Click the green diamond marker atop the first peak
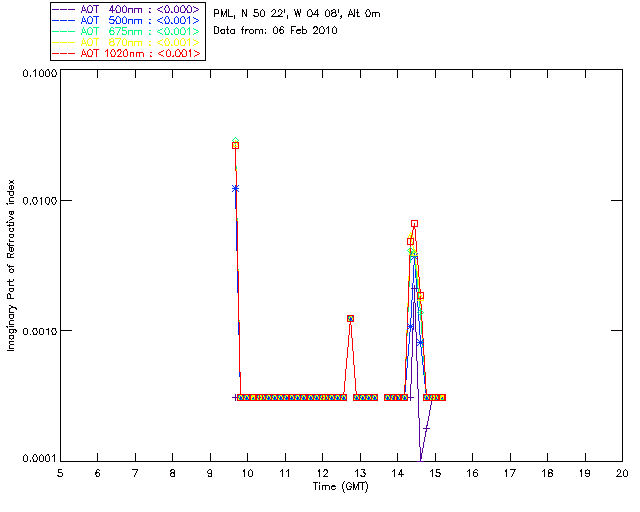640x512 pixels. coord(236,140)
